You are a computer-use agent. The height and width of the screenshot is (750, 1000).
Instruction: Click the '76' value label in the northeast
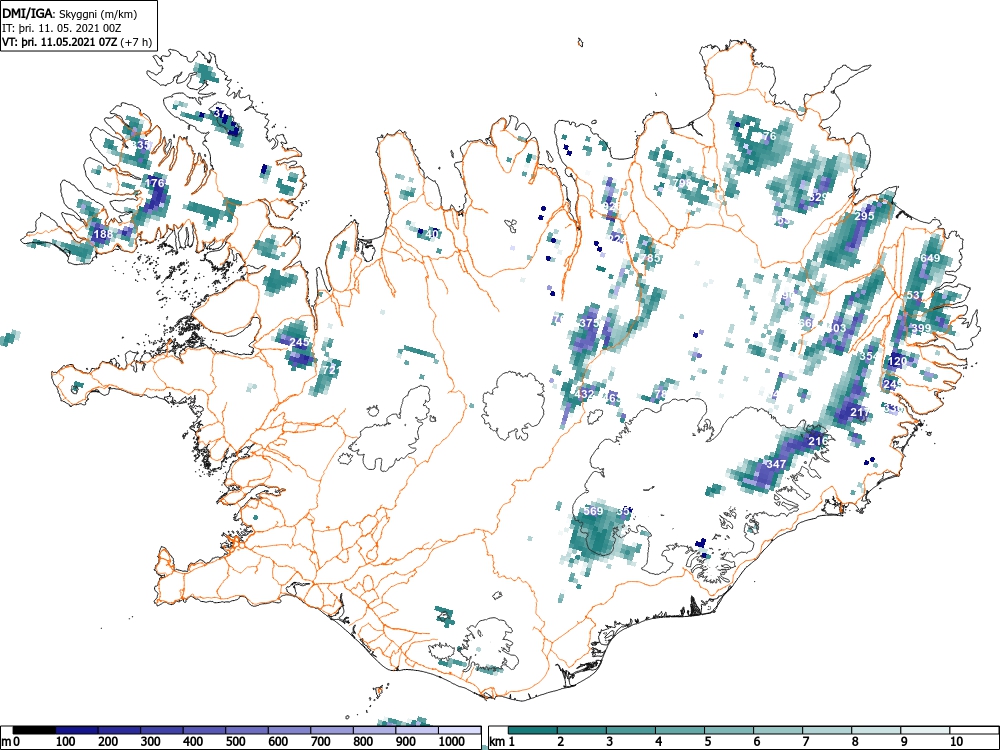point(770,136)
